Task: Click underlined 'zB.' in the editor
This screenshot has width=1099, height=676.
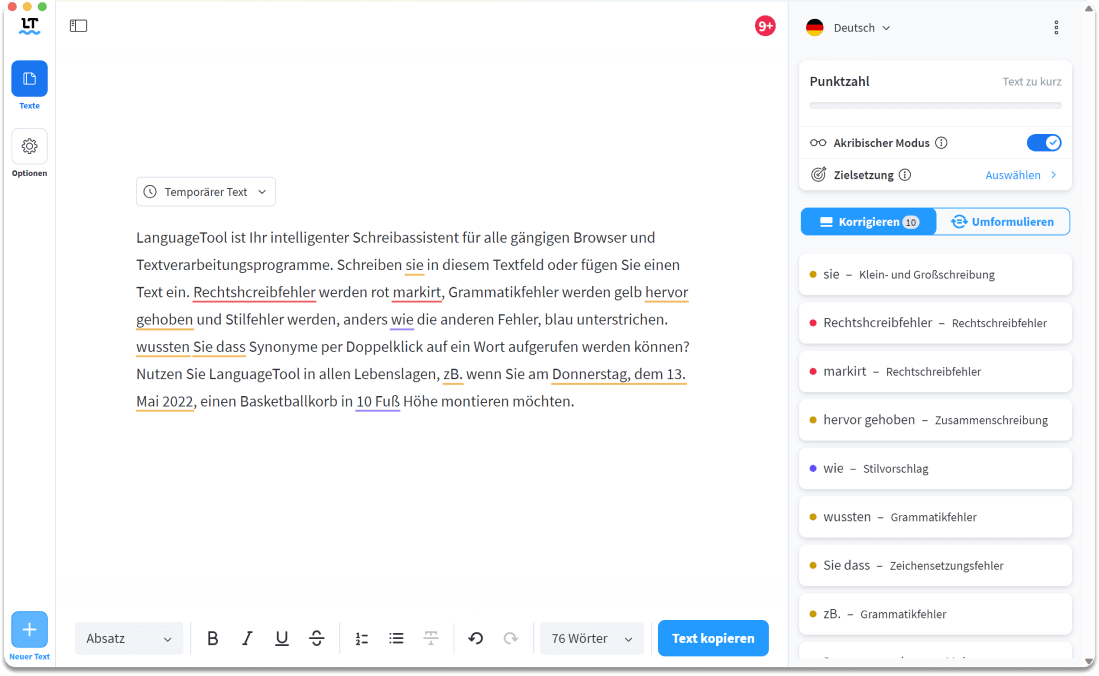Action: pos(453,374)
